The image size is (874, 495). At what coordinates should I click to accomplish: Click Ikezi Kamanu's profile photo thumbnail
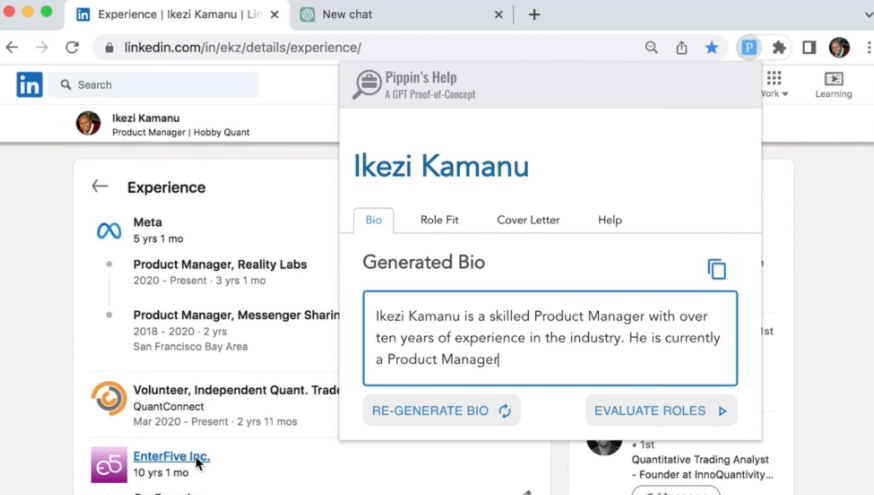click(x=88, y=123)
